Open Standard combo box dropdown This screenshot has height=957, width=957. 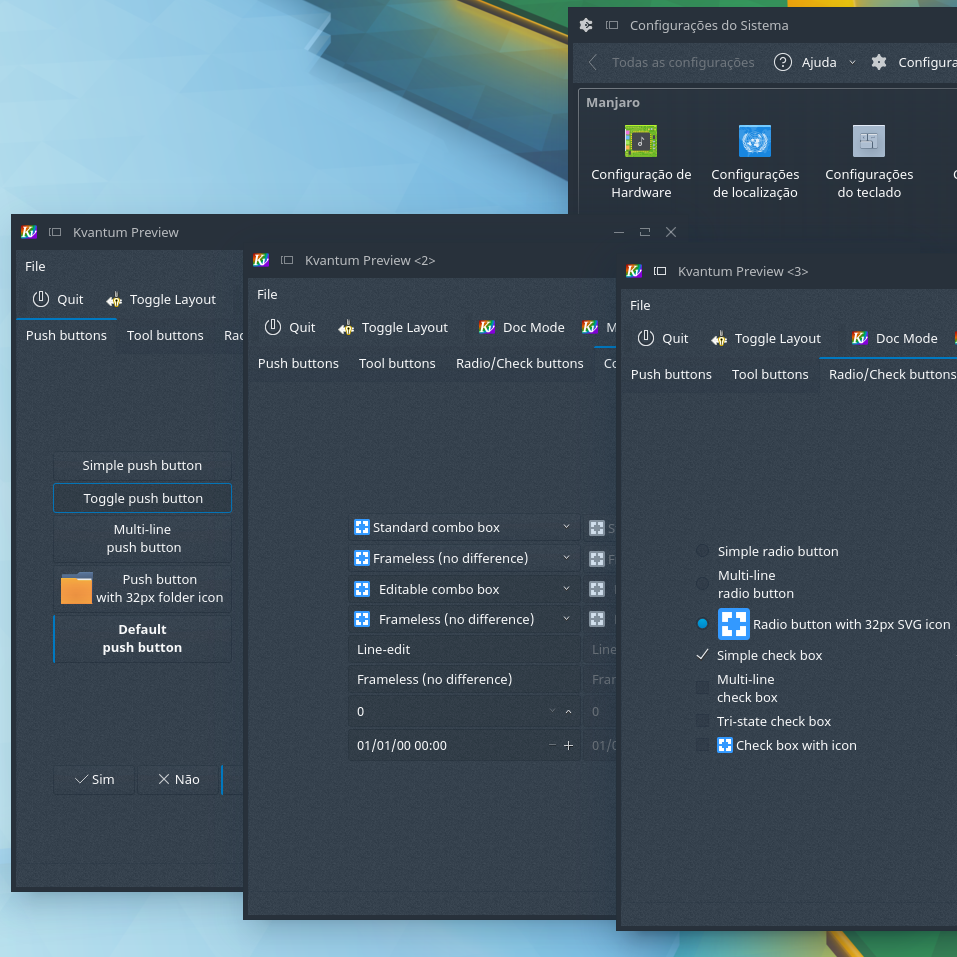[464, 527]
